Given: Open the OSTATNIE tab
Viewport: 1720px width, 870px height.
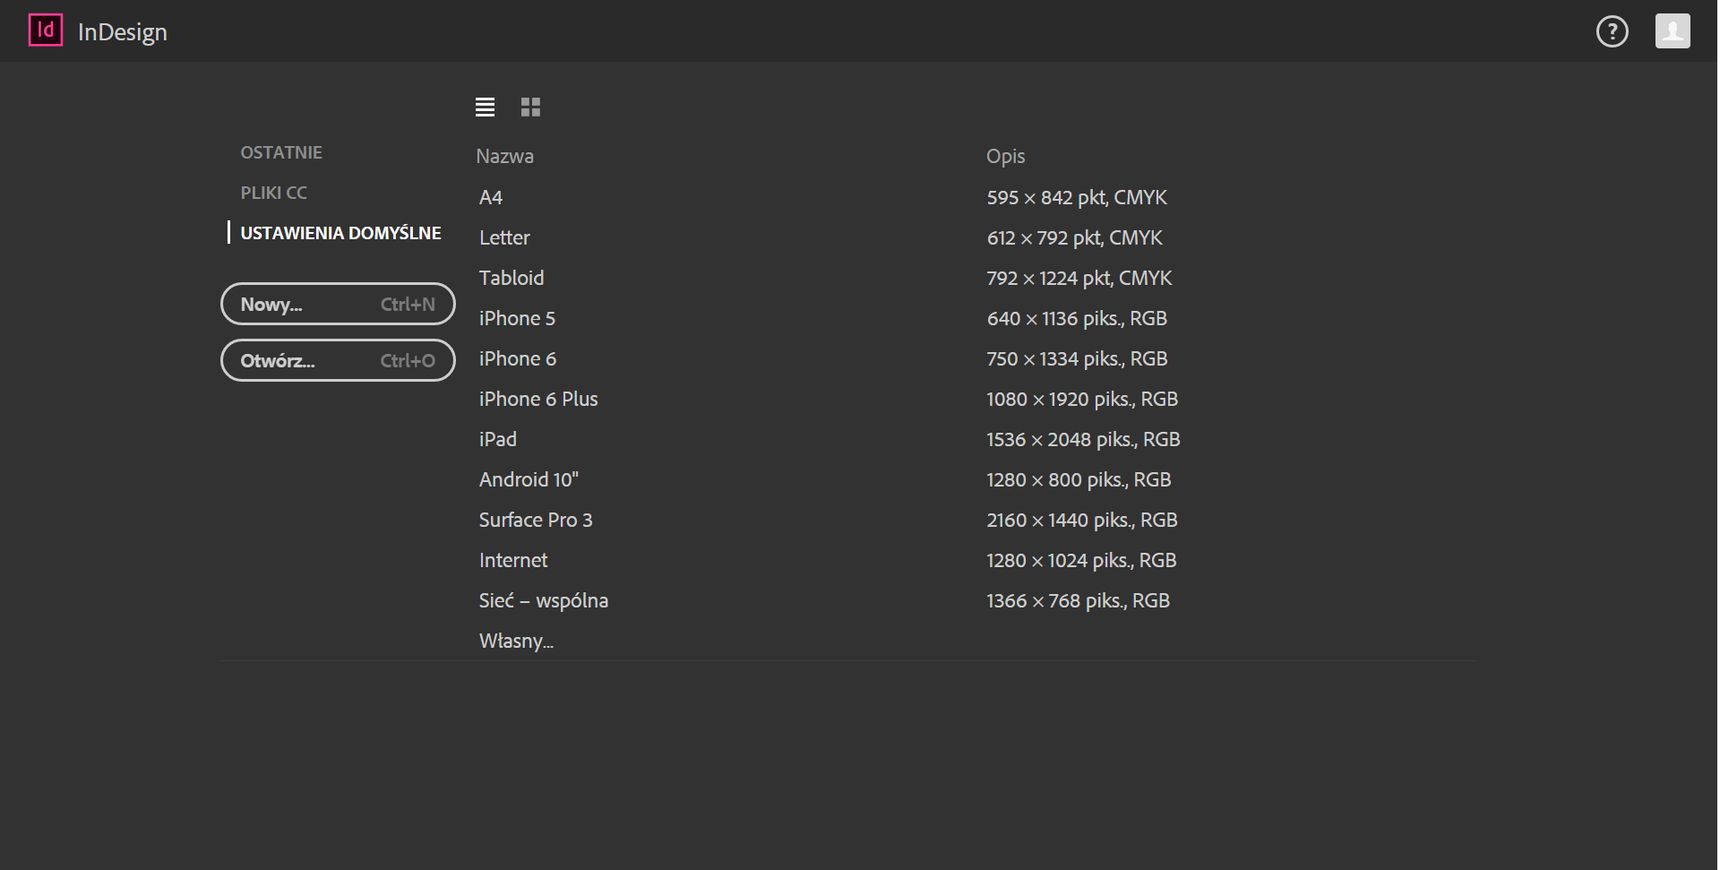Looking at the screenshot, I should pyautogui.click(x=281, y=152).
